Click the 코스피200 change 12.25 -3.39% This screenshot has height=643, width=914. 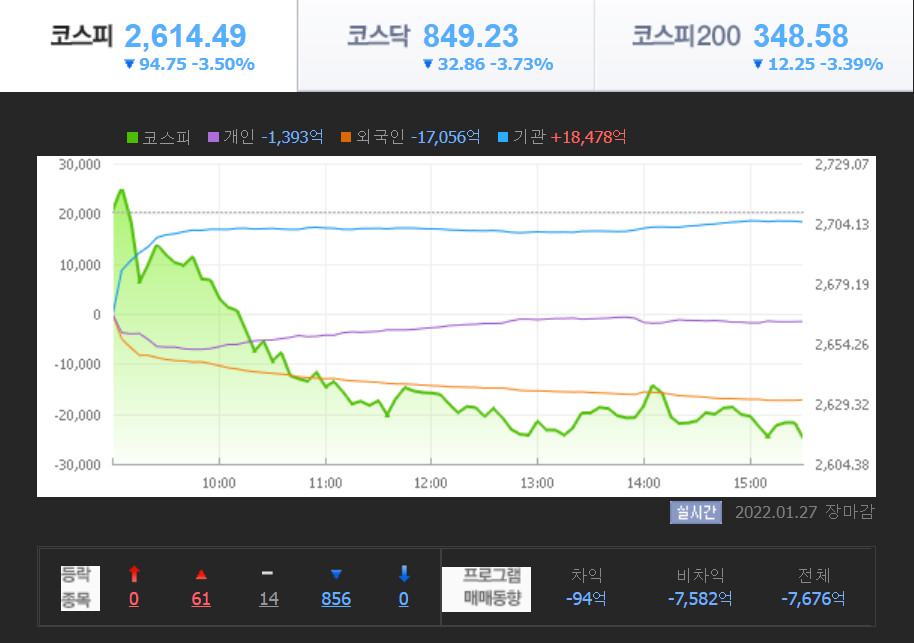825,64
